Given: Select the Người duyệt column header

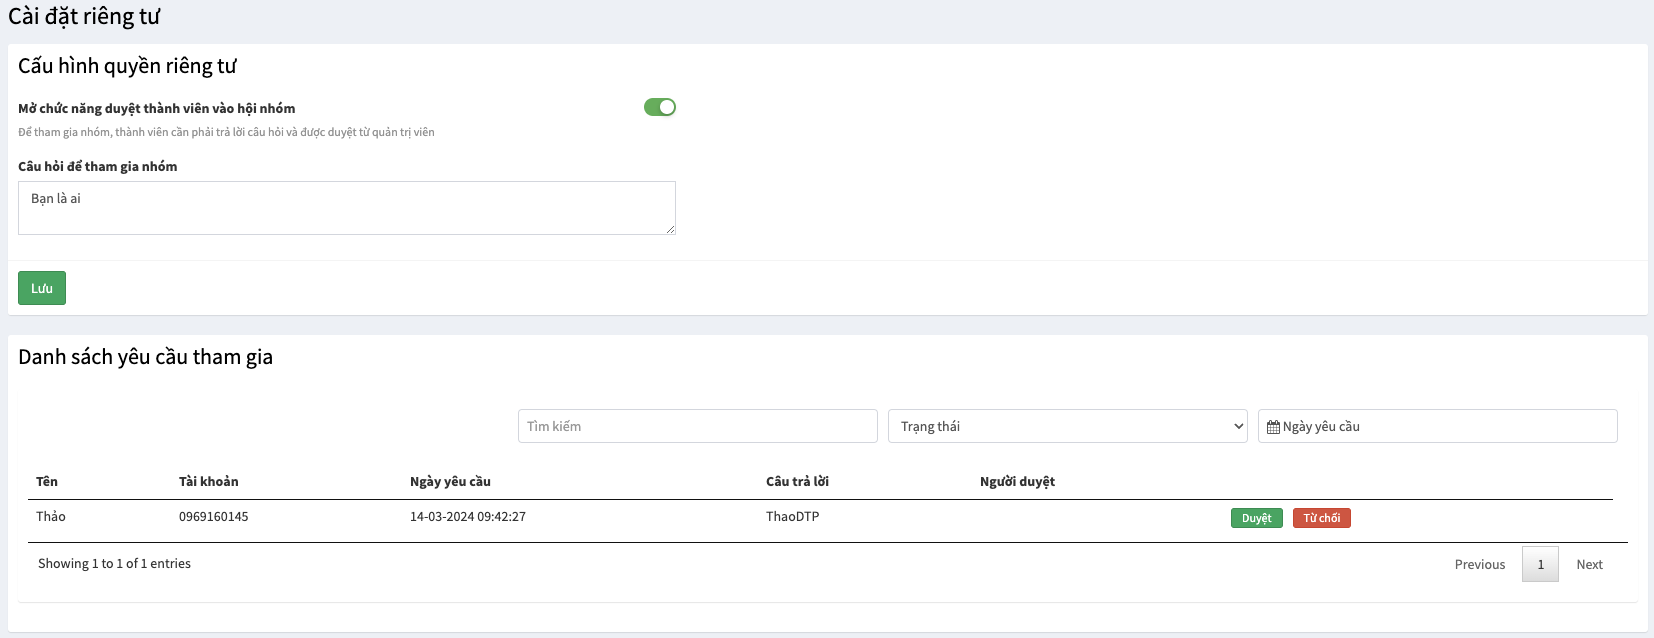Looking at the screenshot, I should click(x=1017, y=481).
